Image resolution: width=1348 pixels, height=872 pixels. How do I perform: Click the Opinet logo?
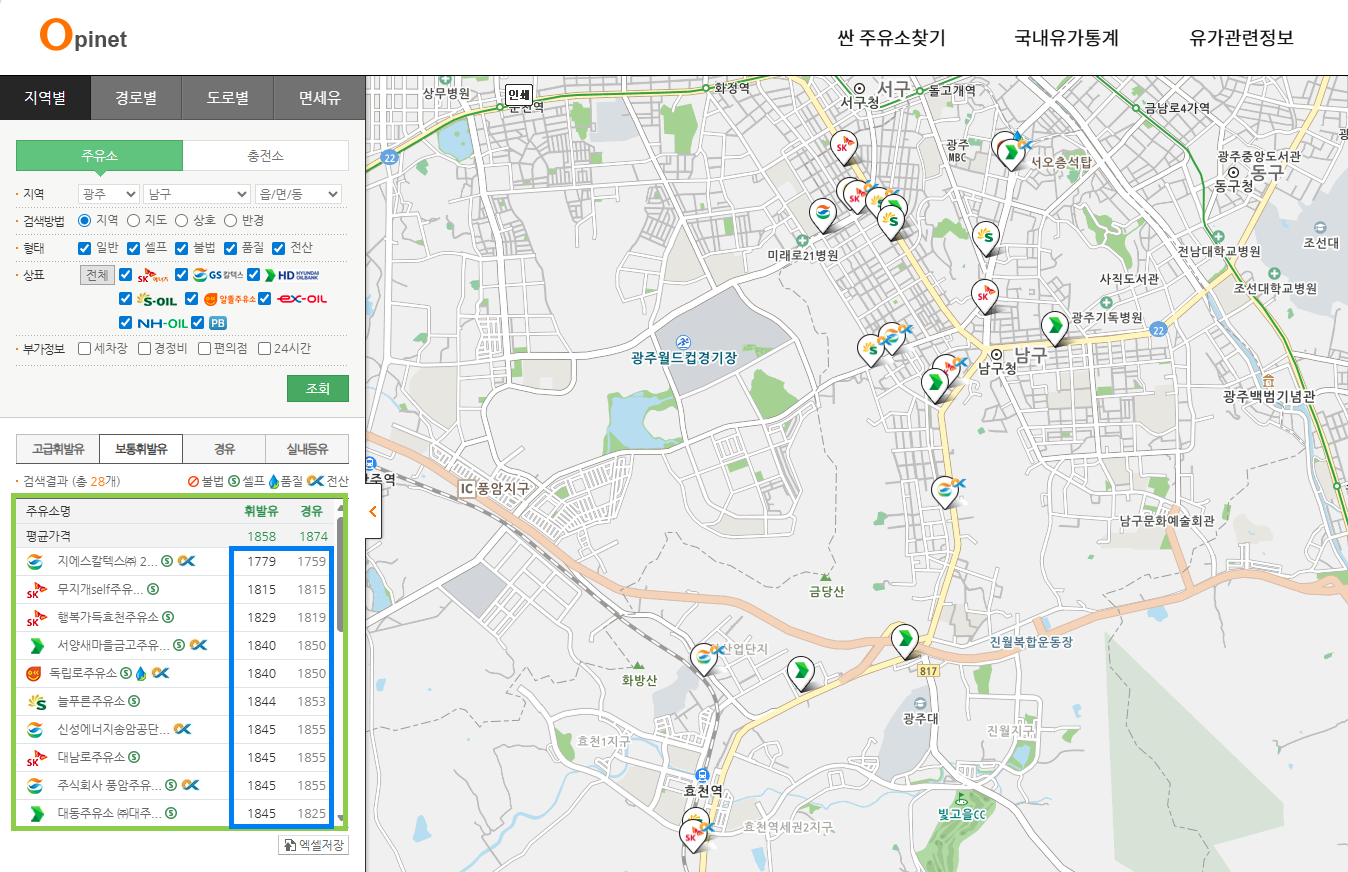coord(83,37)
